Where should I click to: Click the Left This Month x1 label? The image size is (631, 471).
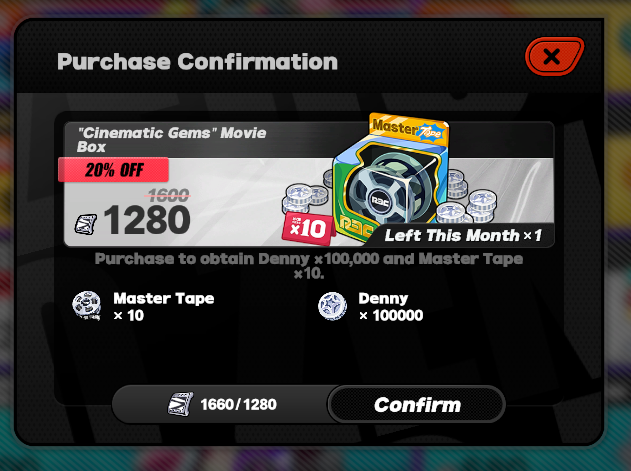tap(463, 235)
